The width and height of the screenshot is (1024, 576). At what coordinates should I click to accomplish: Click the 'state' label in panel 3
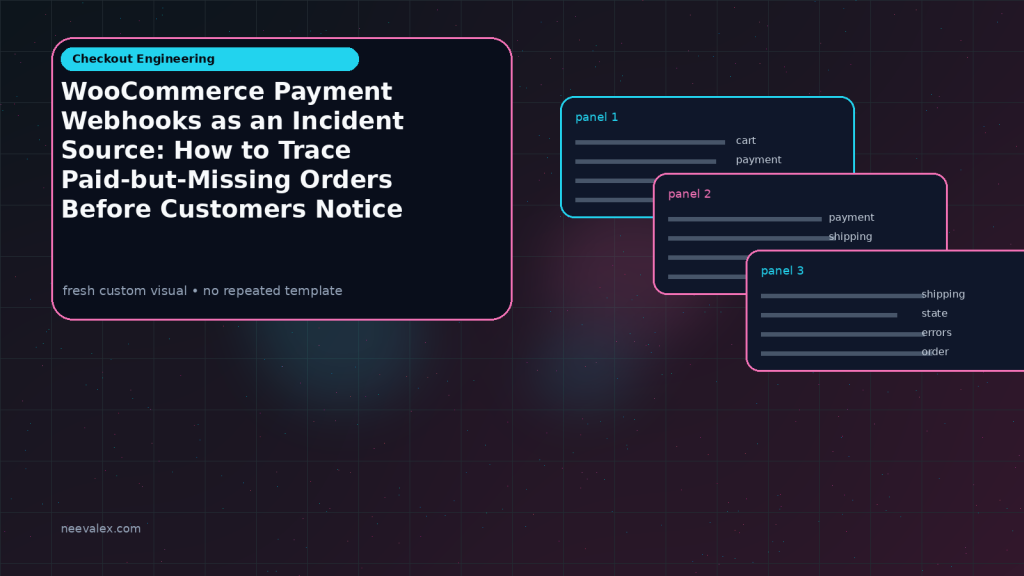click(x=935, y=313)
